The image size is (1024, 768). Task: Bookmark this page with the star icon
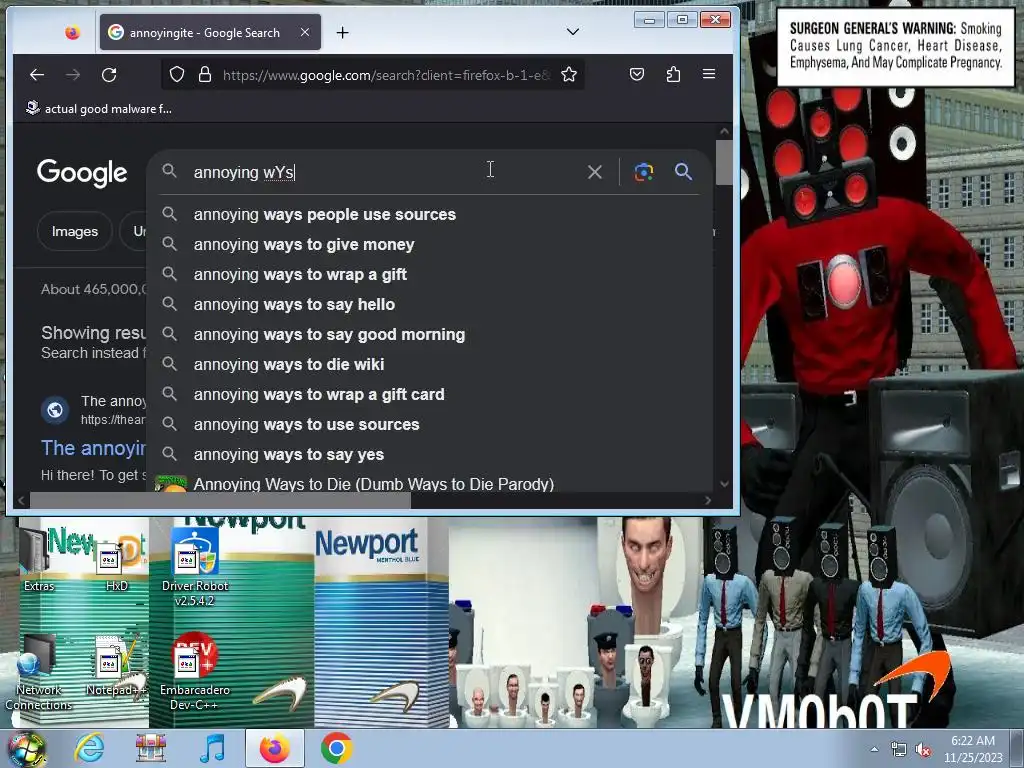tap(569, 74)
